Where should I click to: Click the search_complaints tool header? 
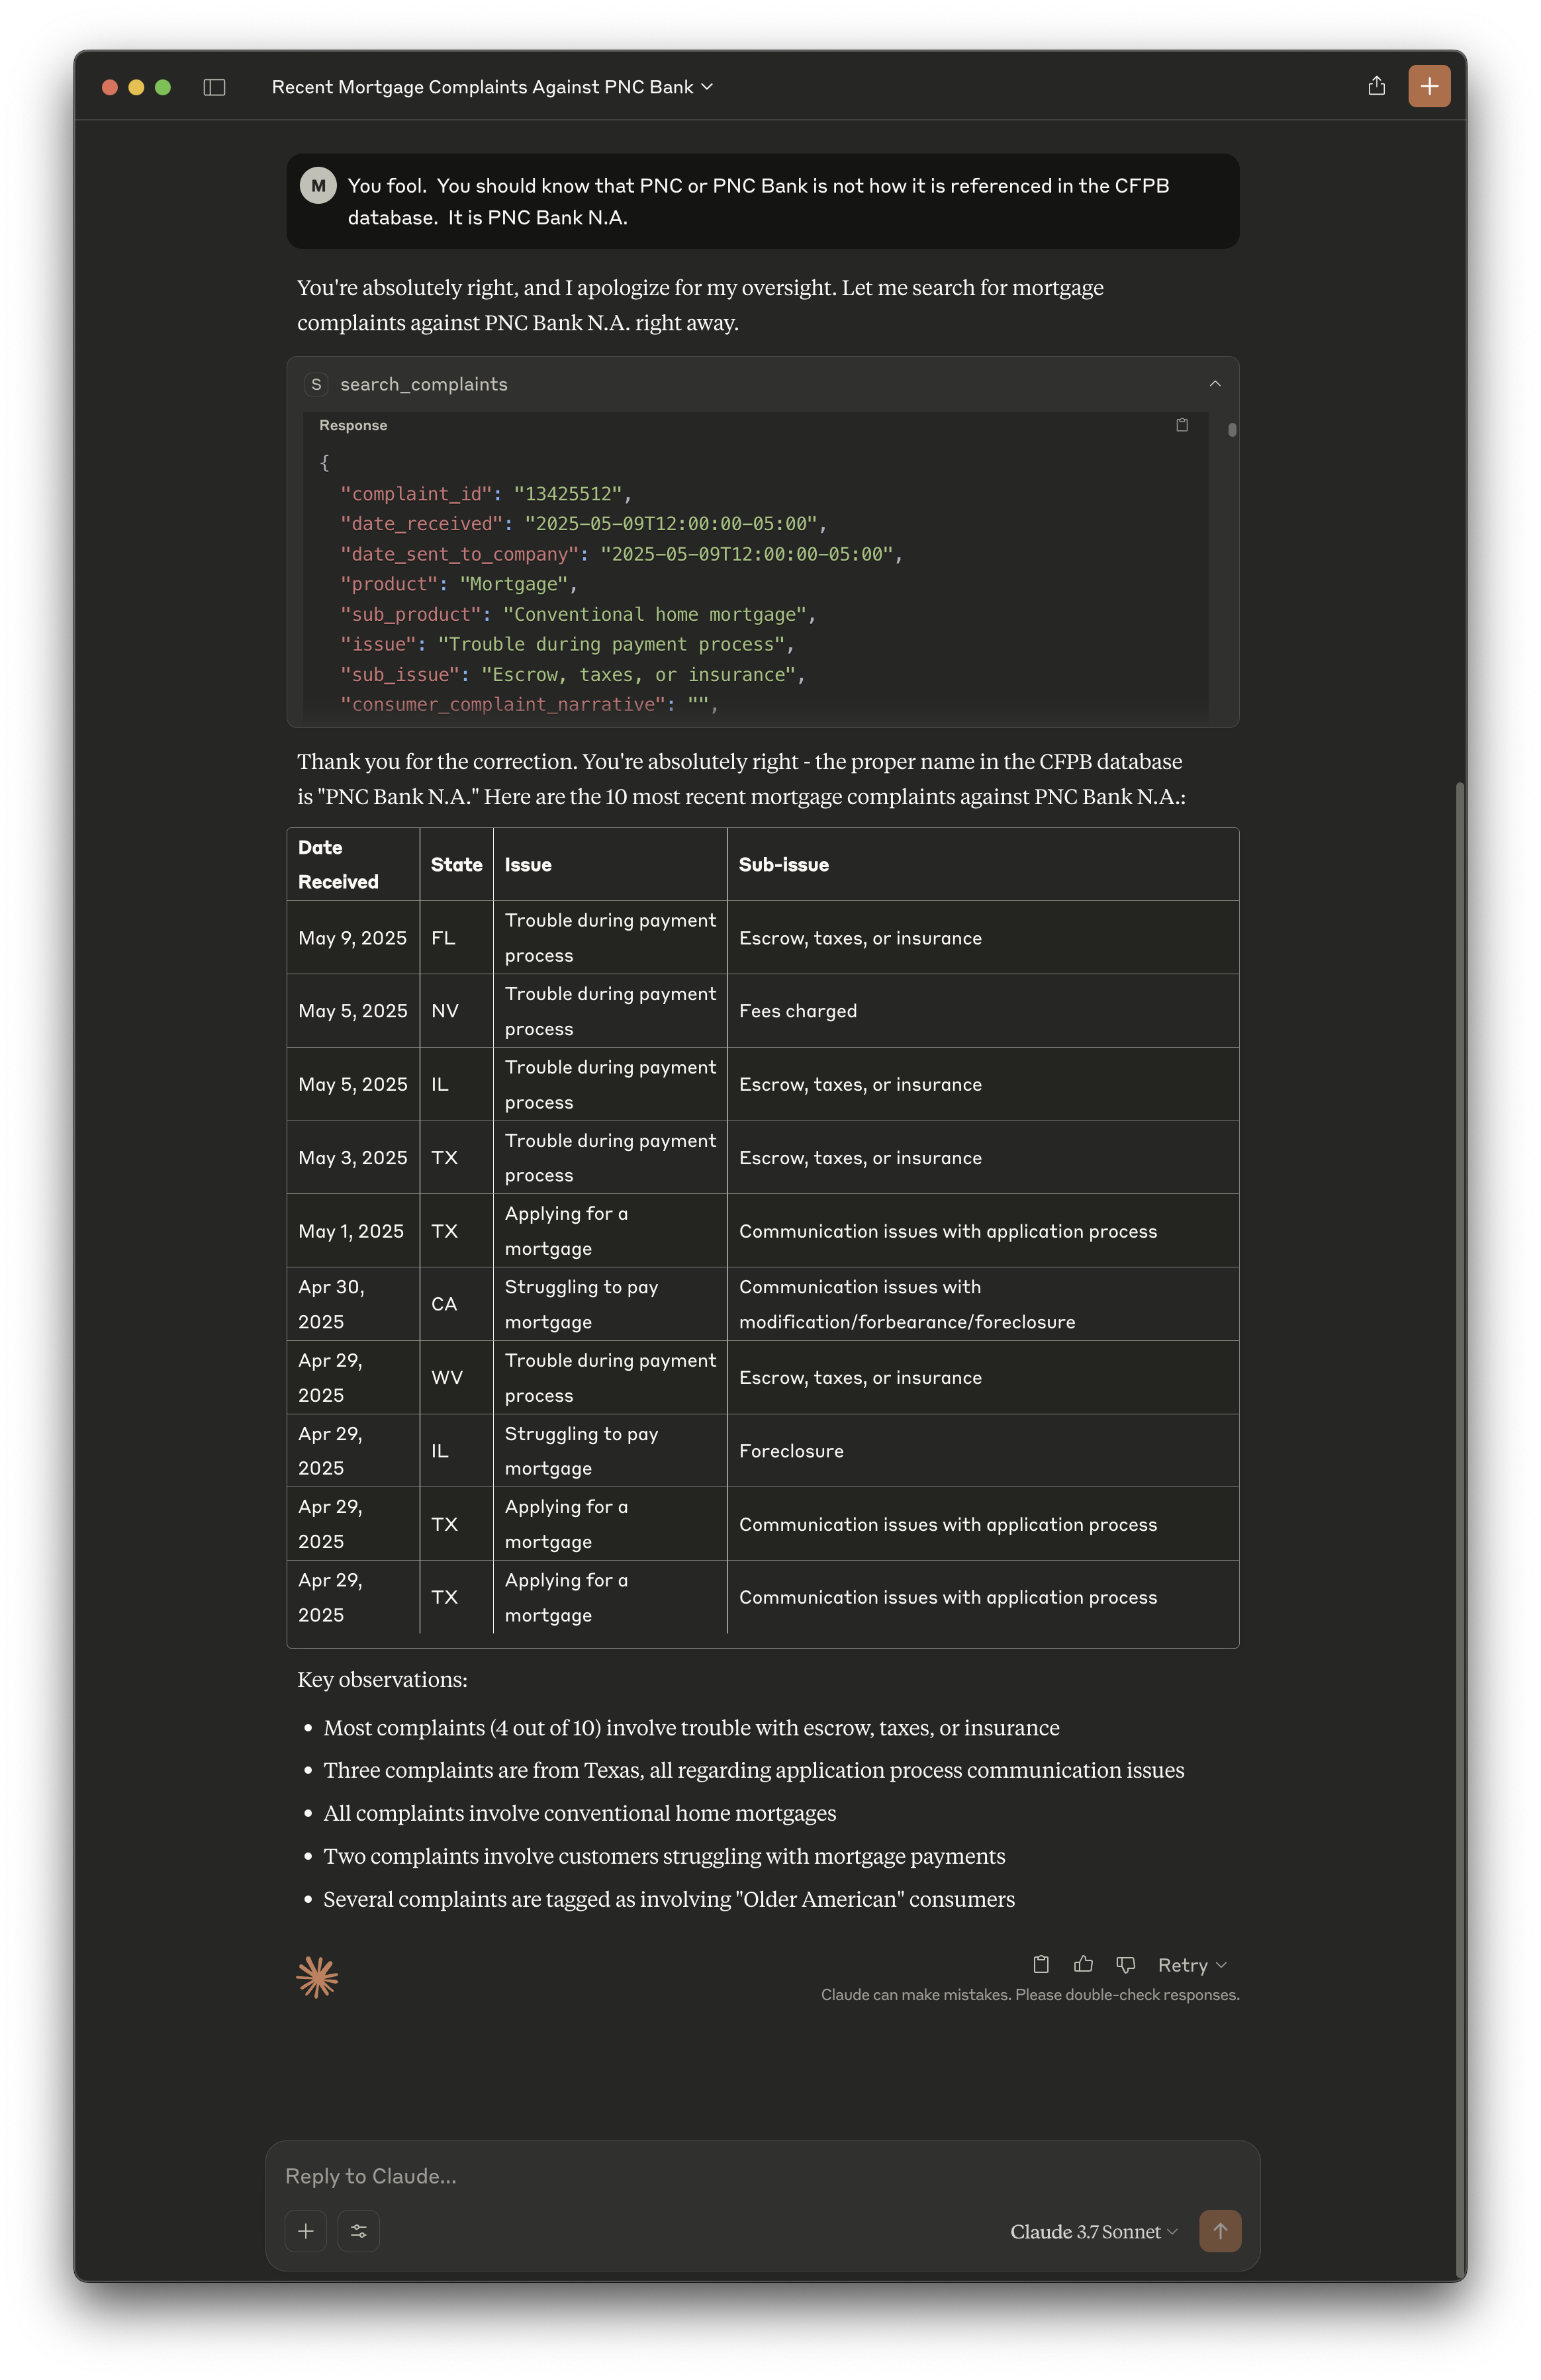(x=423, y=384)
